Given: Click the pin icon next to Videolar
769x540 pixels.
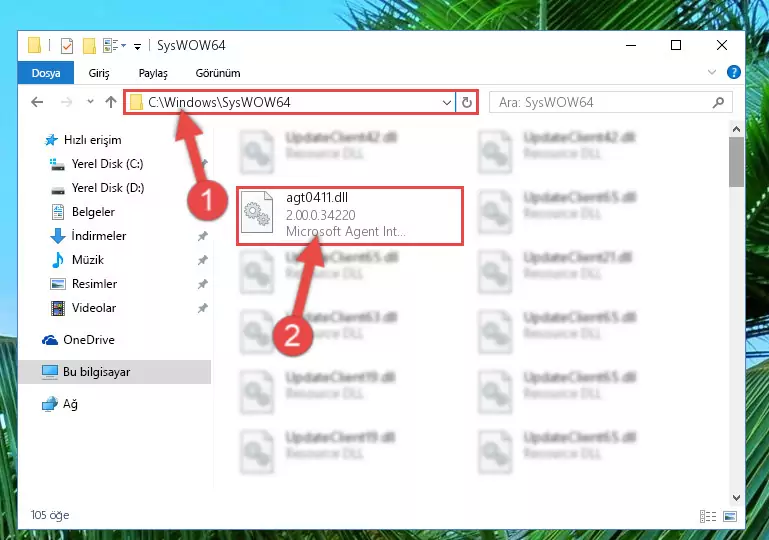Looking at the screenshot, I should 202,309.
